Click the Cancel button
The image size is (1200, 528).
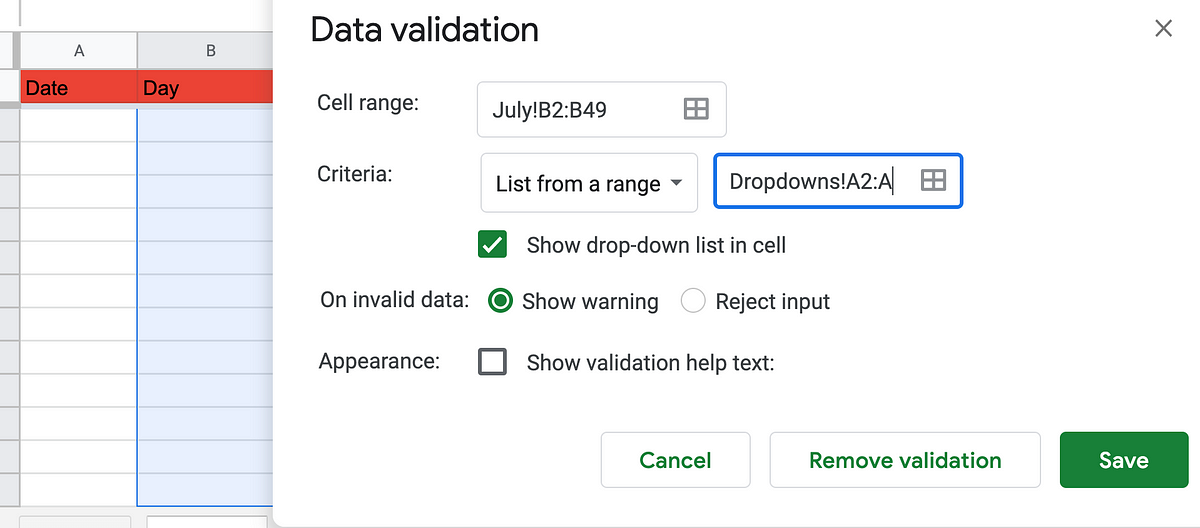pos(675,460)
